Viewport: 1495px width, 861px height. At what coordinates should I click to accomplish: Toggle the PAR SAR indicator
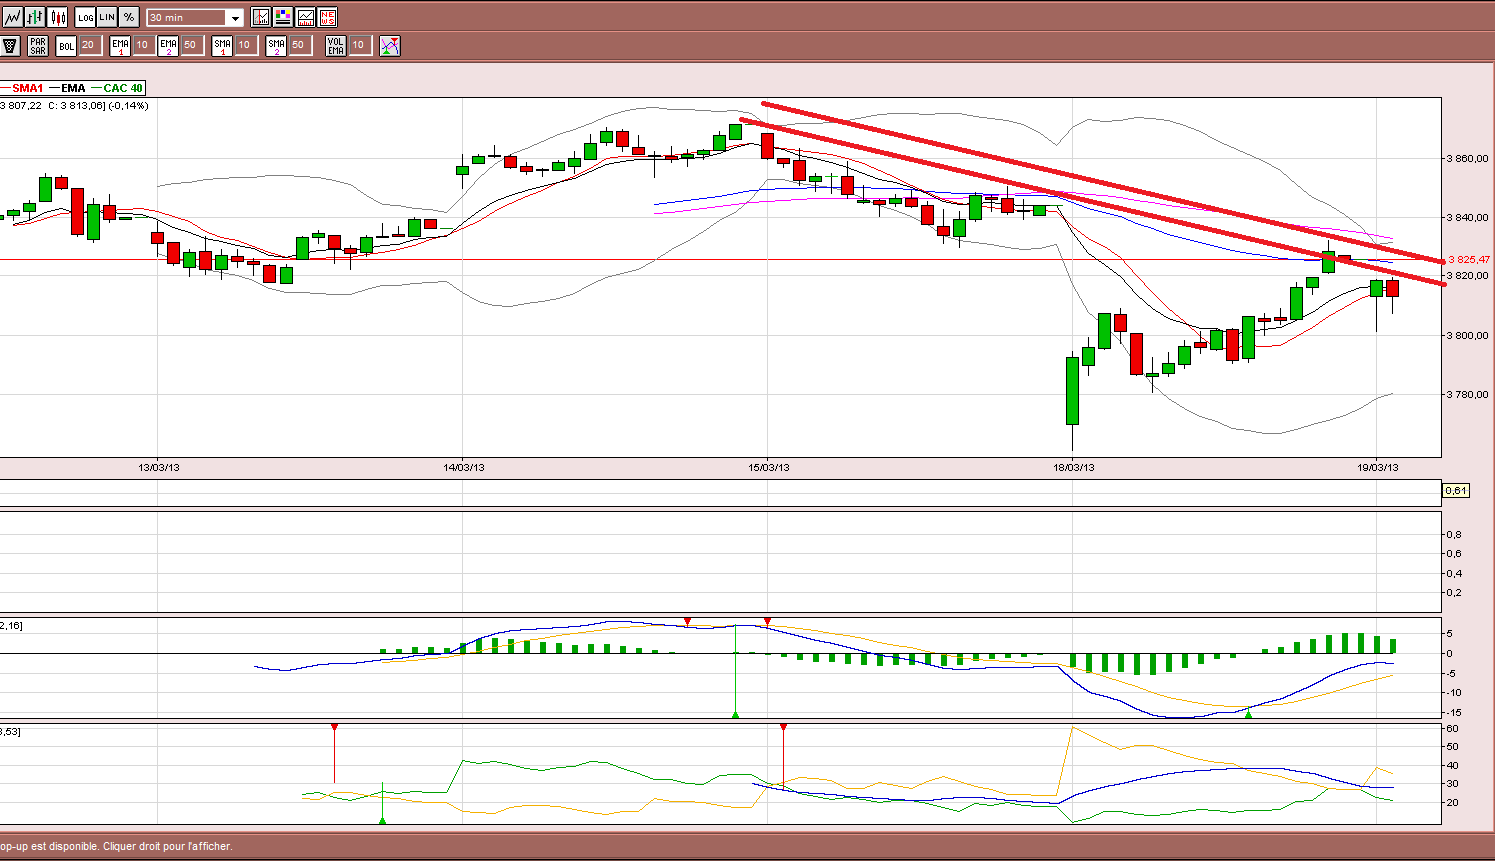38,46
